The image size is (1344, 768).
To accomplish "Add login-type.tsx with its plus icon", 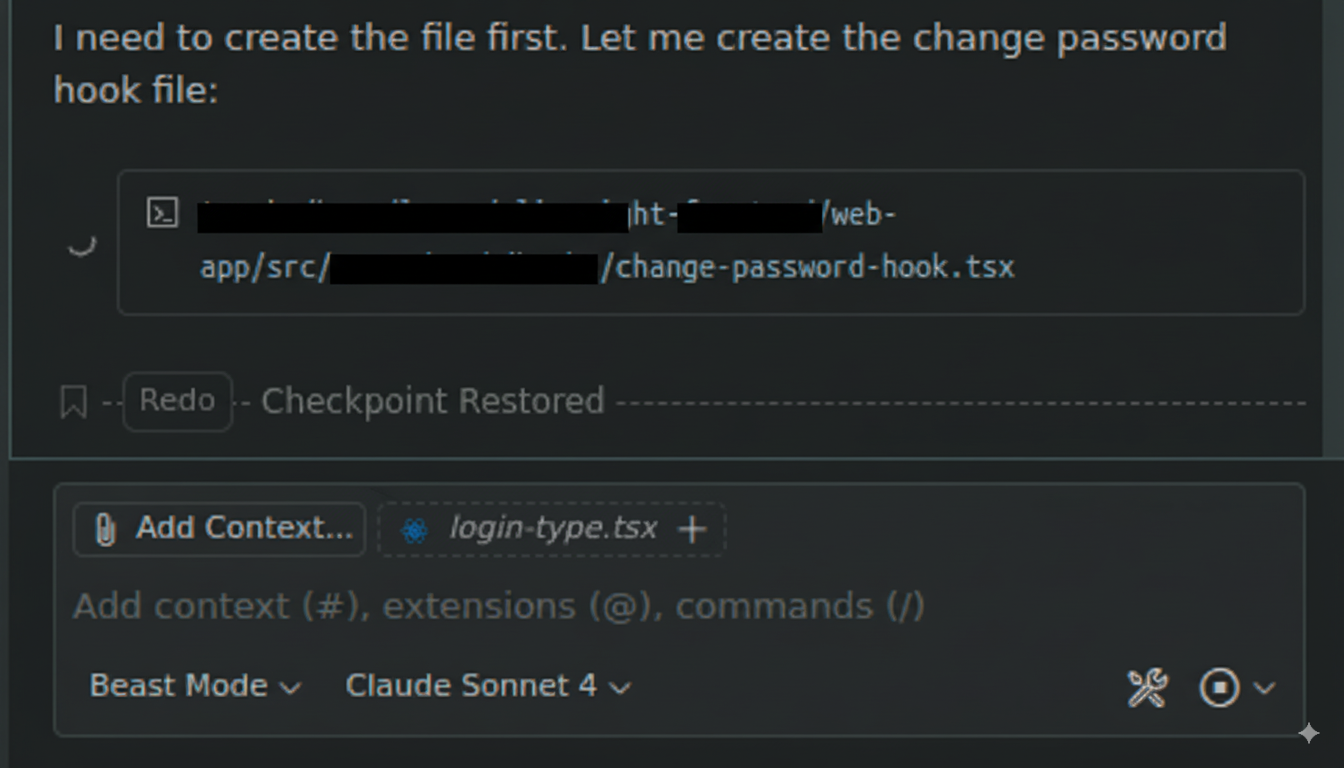I will [692, 529].
